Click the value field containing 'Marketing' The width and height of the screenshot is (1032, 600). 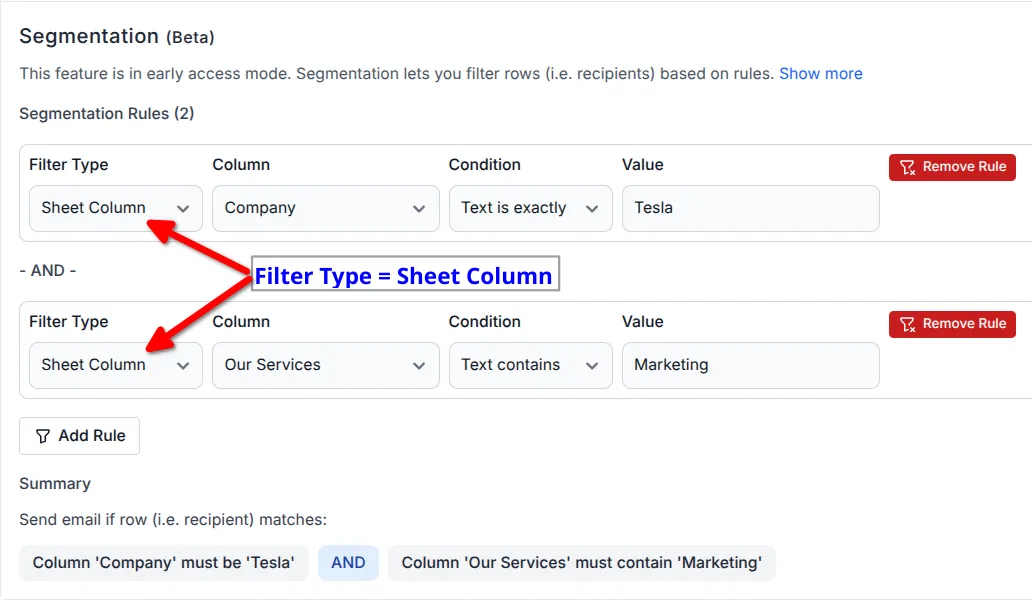(x=749, y=365)
